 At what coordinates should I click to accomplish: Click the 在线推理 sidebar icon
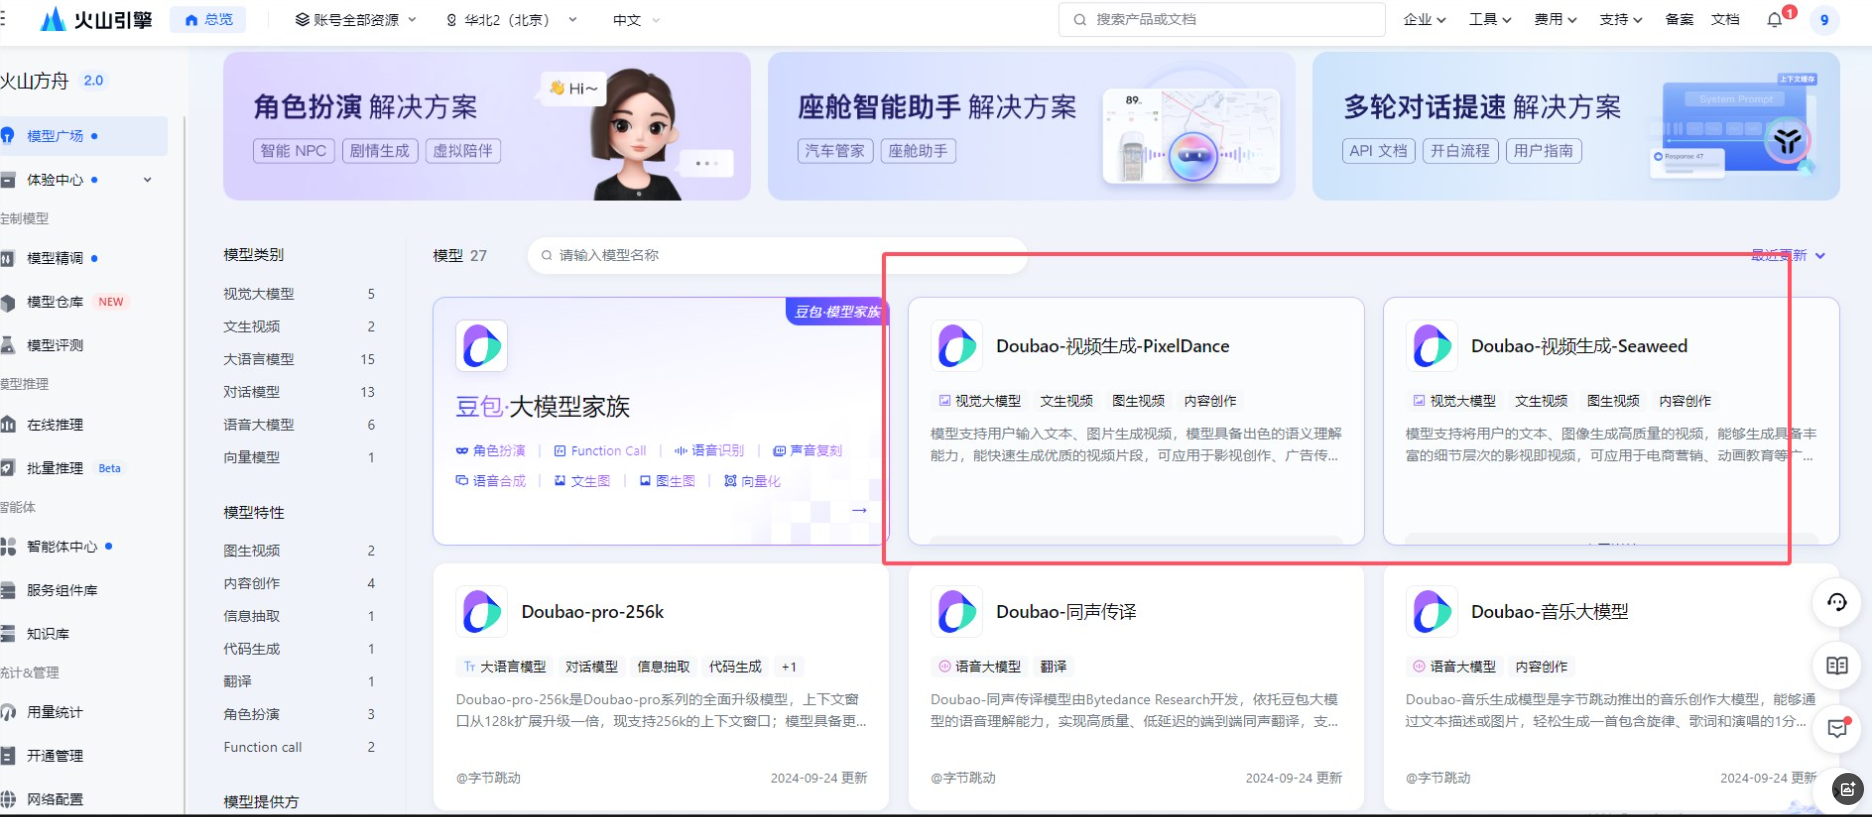(x=8, y=425)
